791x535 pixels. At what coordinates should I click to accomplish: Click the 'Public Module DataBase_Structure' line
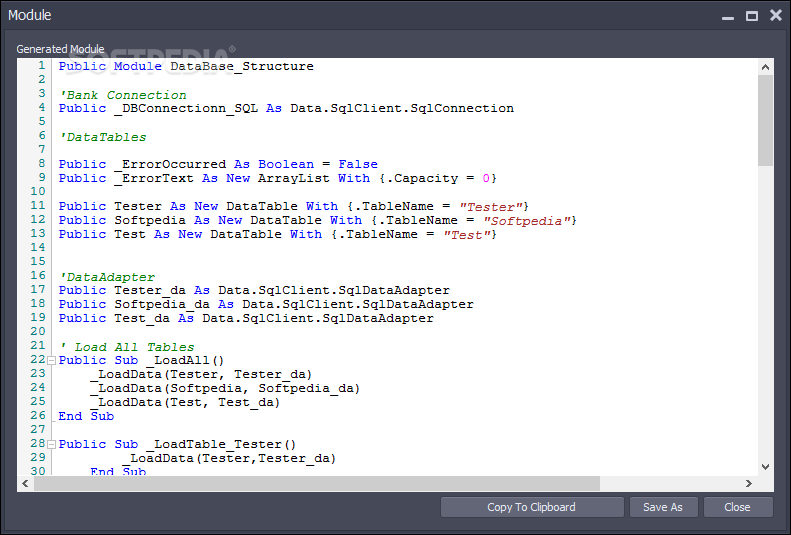point(186,67)
